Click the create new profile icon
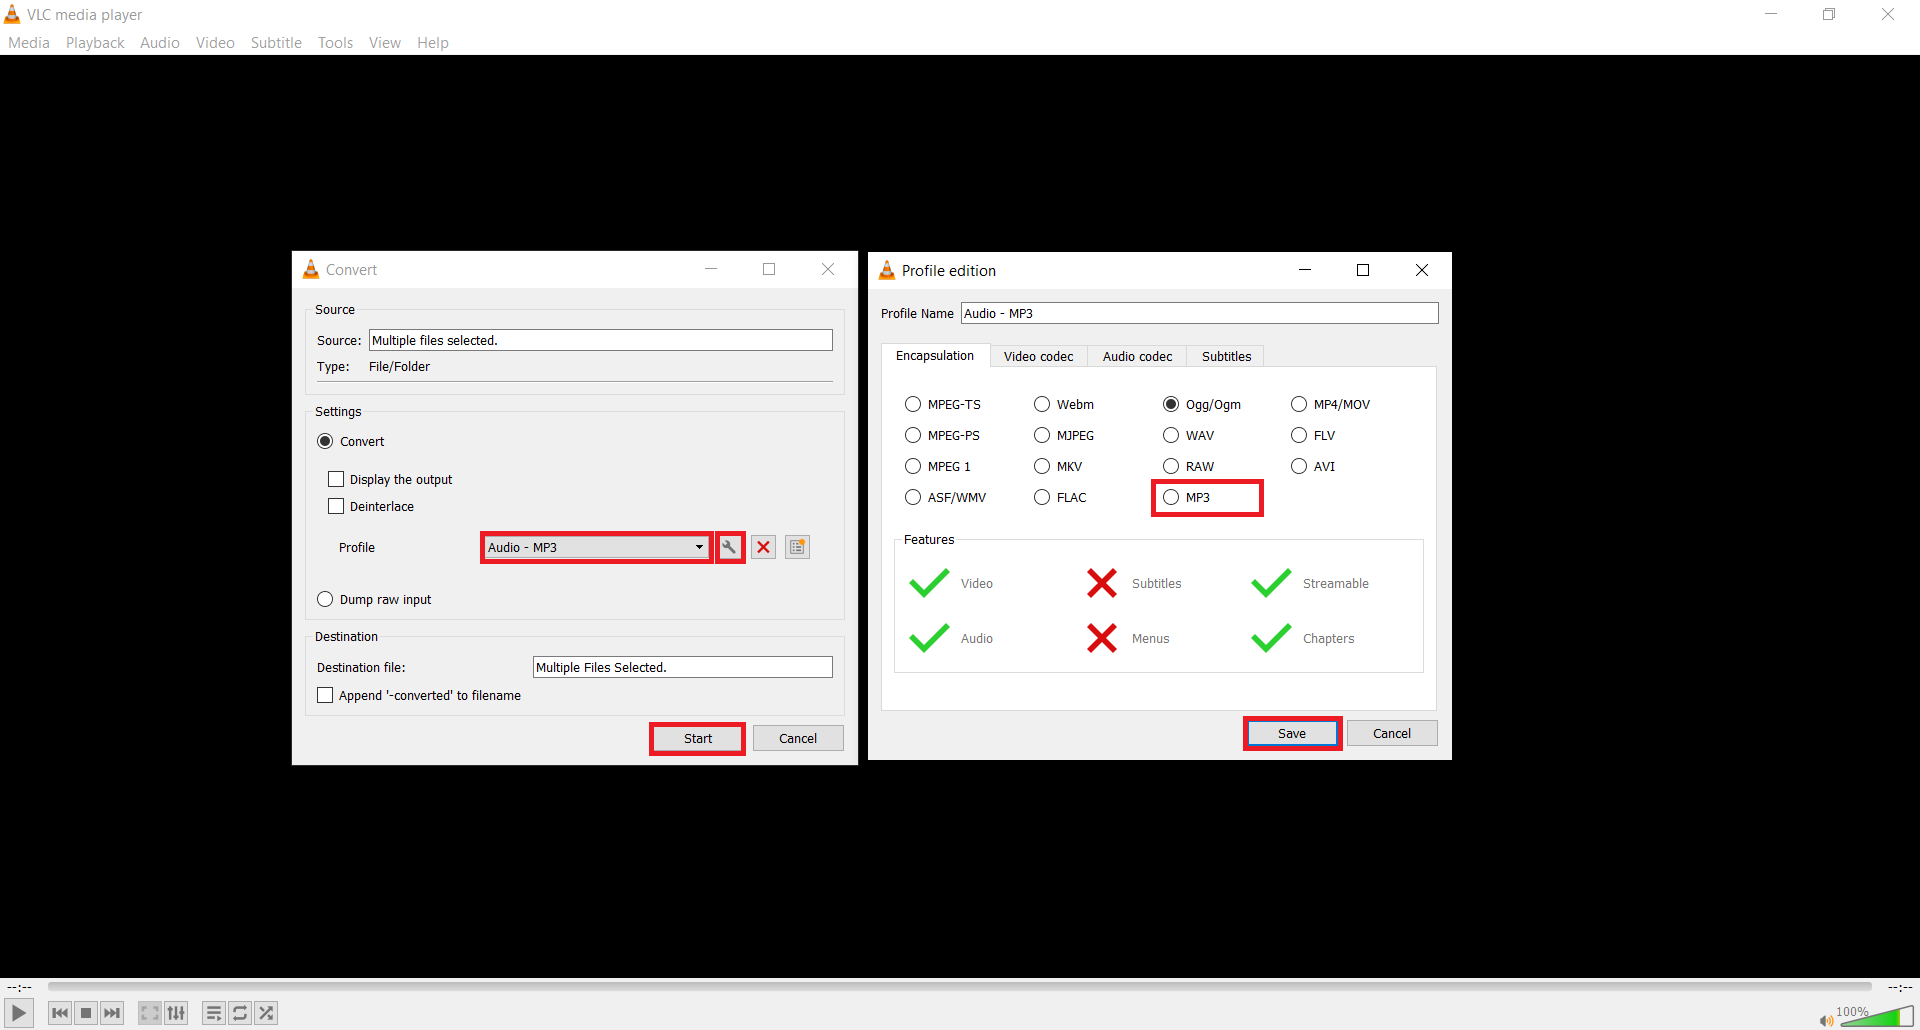This screenshot has width=1920, height=1030. pyautogui.click(x=797, y=547)
